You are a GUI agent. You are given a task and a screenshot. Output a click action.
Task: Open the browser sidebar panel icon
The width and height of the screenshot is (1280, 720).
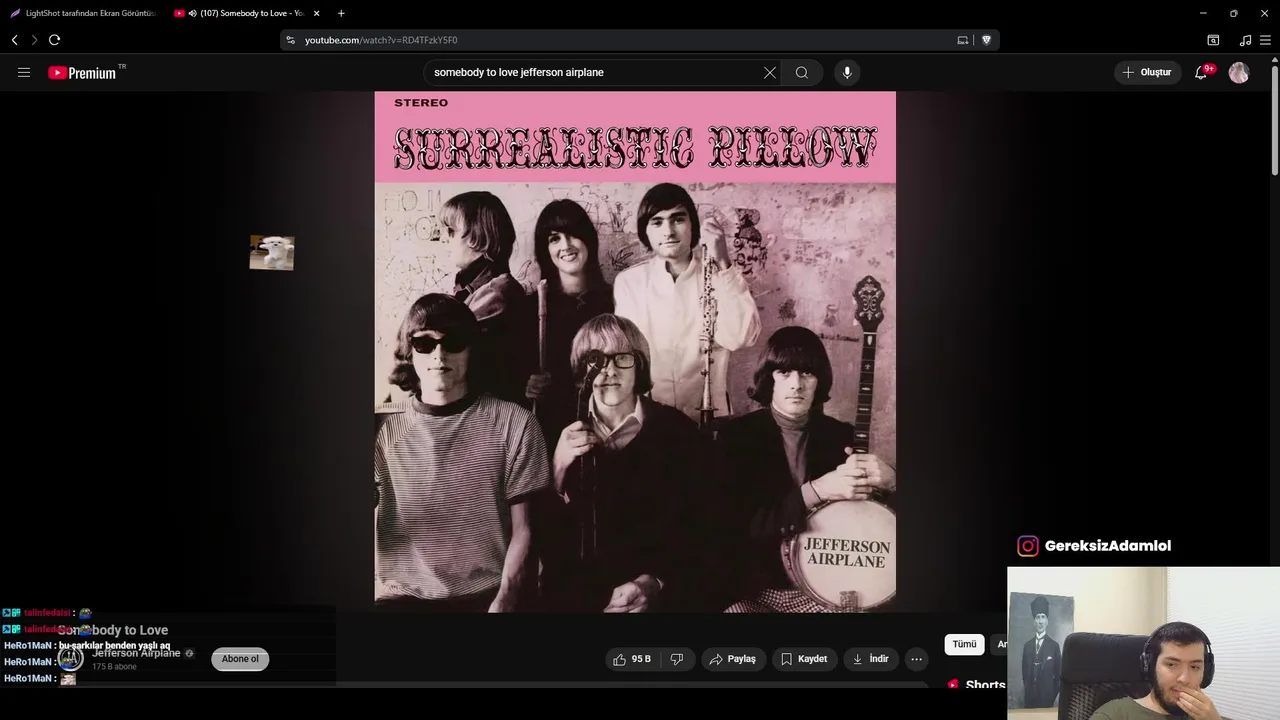pos(1213,40)
